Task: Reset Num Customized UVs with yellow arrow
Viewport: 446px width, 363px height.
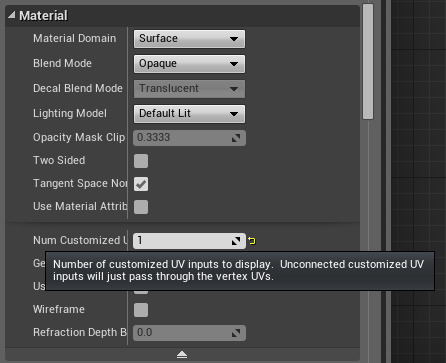Action: [252, 241]
